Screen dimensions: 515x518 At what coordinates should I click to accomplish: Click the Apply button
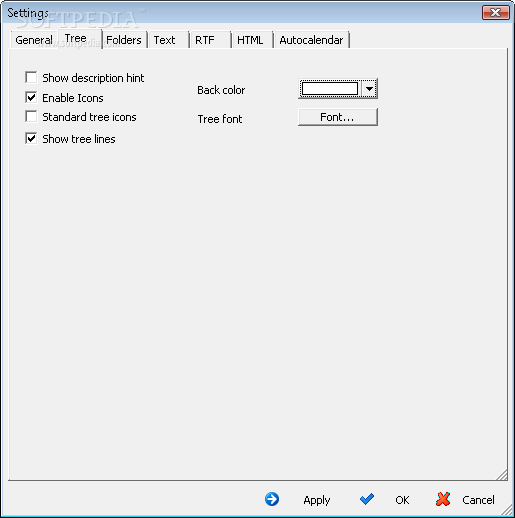point(298,500)
